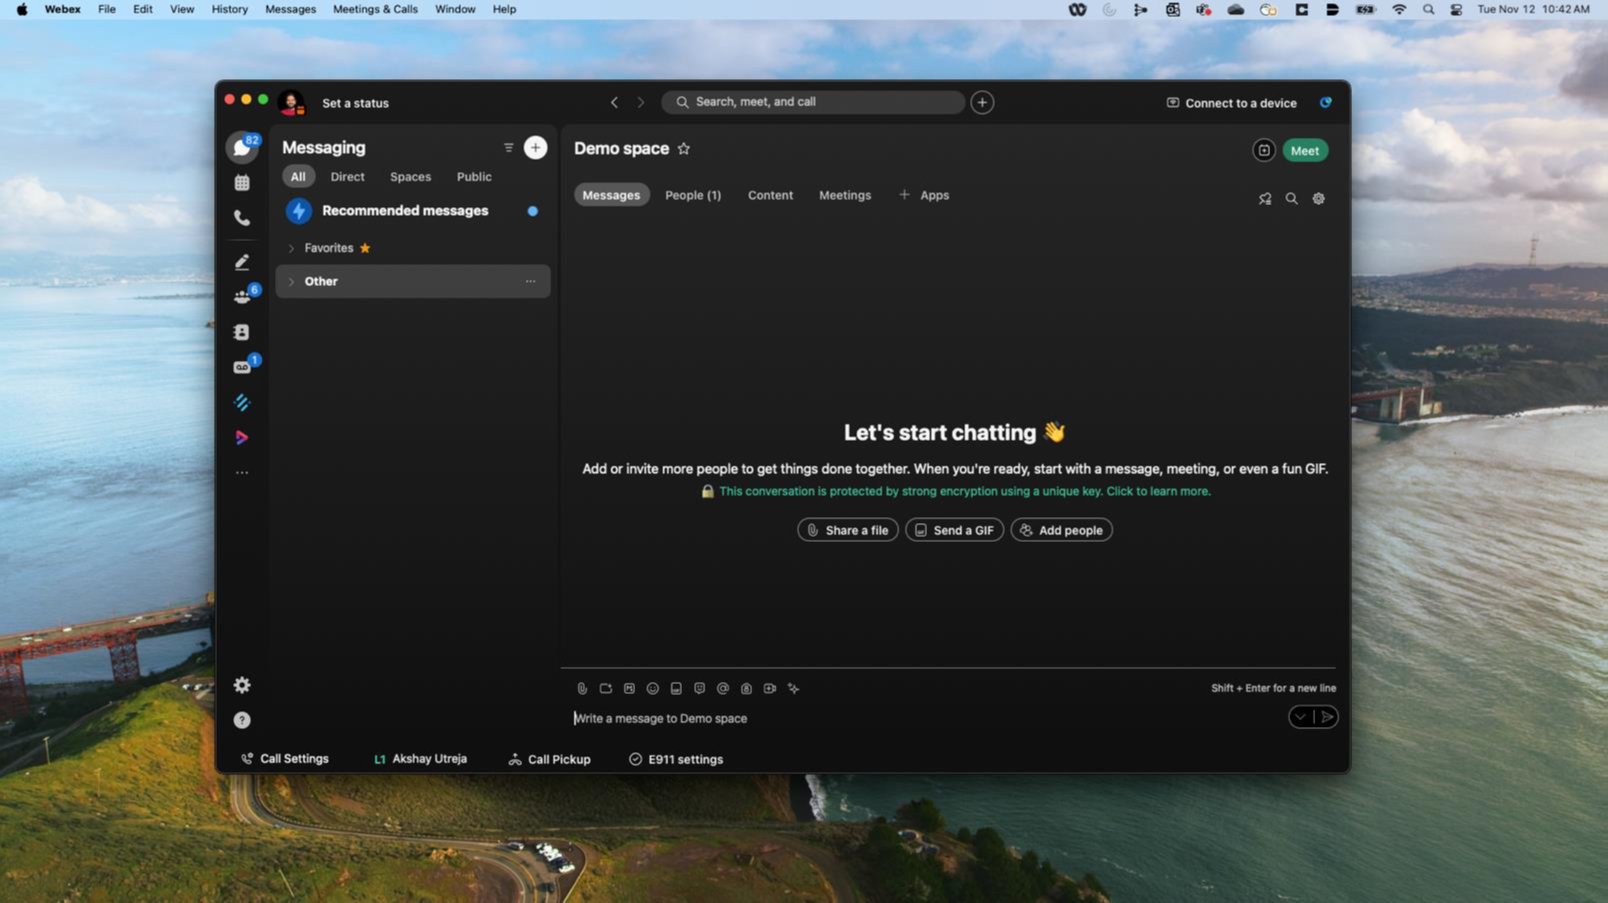Go back with the left arrow

point(615,102)
